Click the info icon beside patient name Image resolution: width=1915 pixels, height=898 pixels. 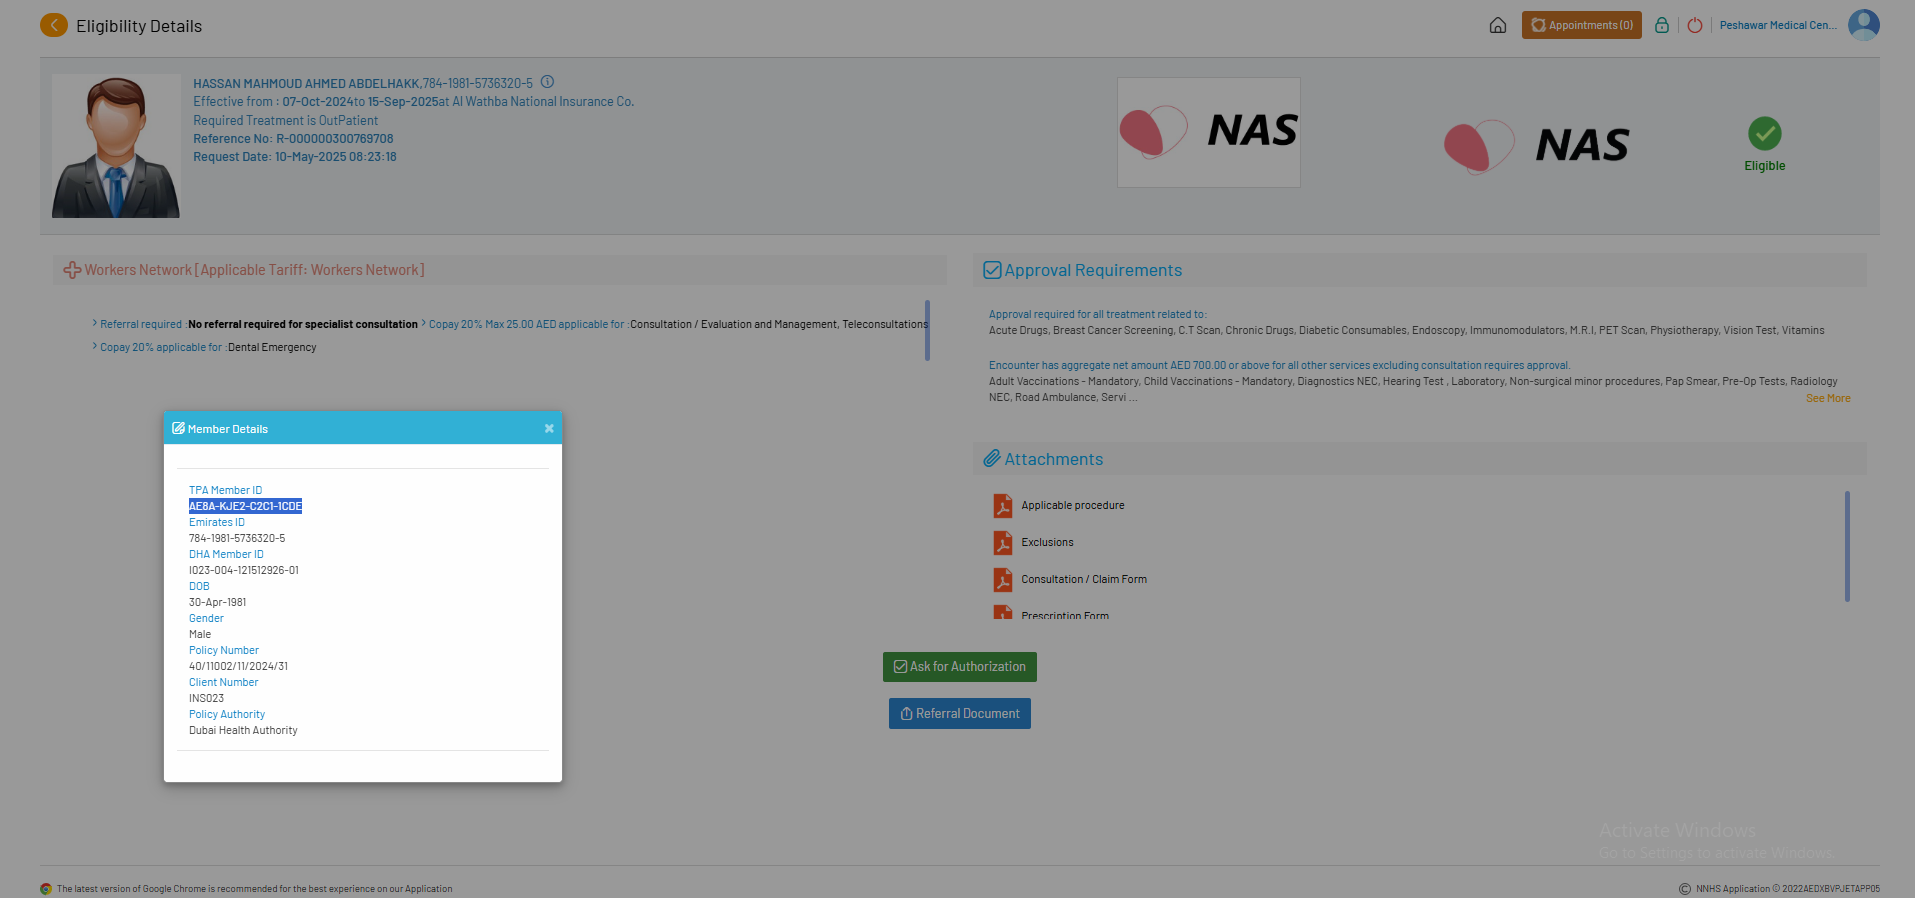(x=547, y=82)
